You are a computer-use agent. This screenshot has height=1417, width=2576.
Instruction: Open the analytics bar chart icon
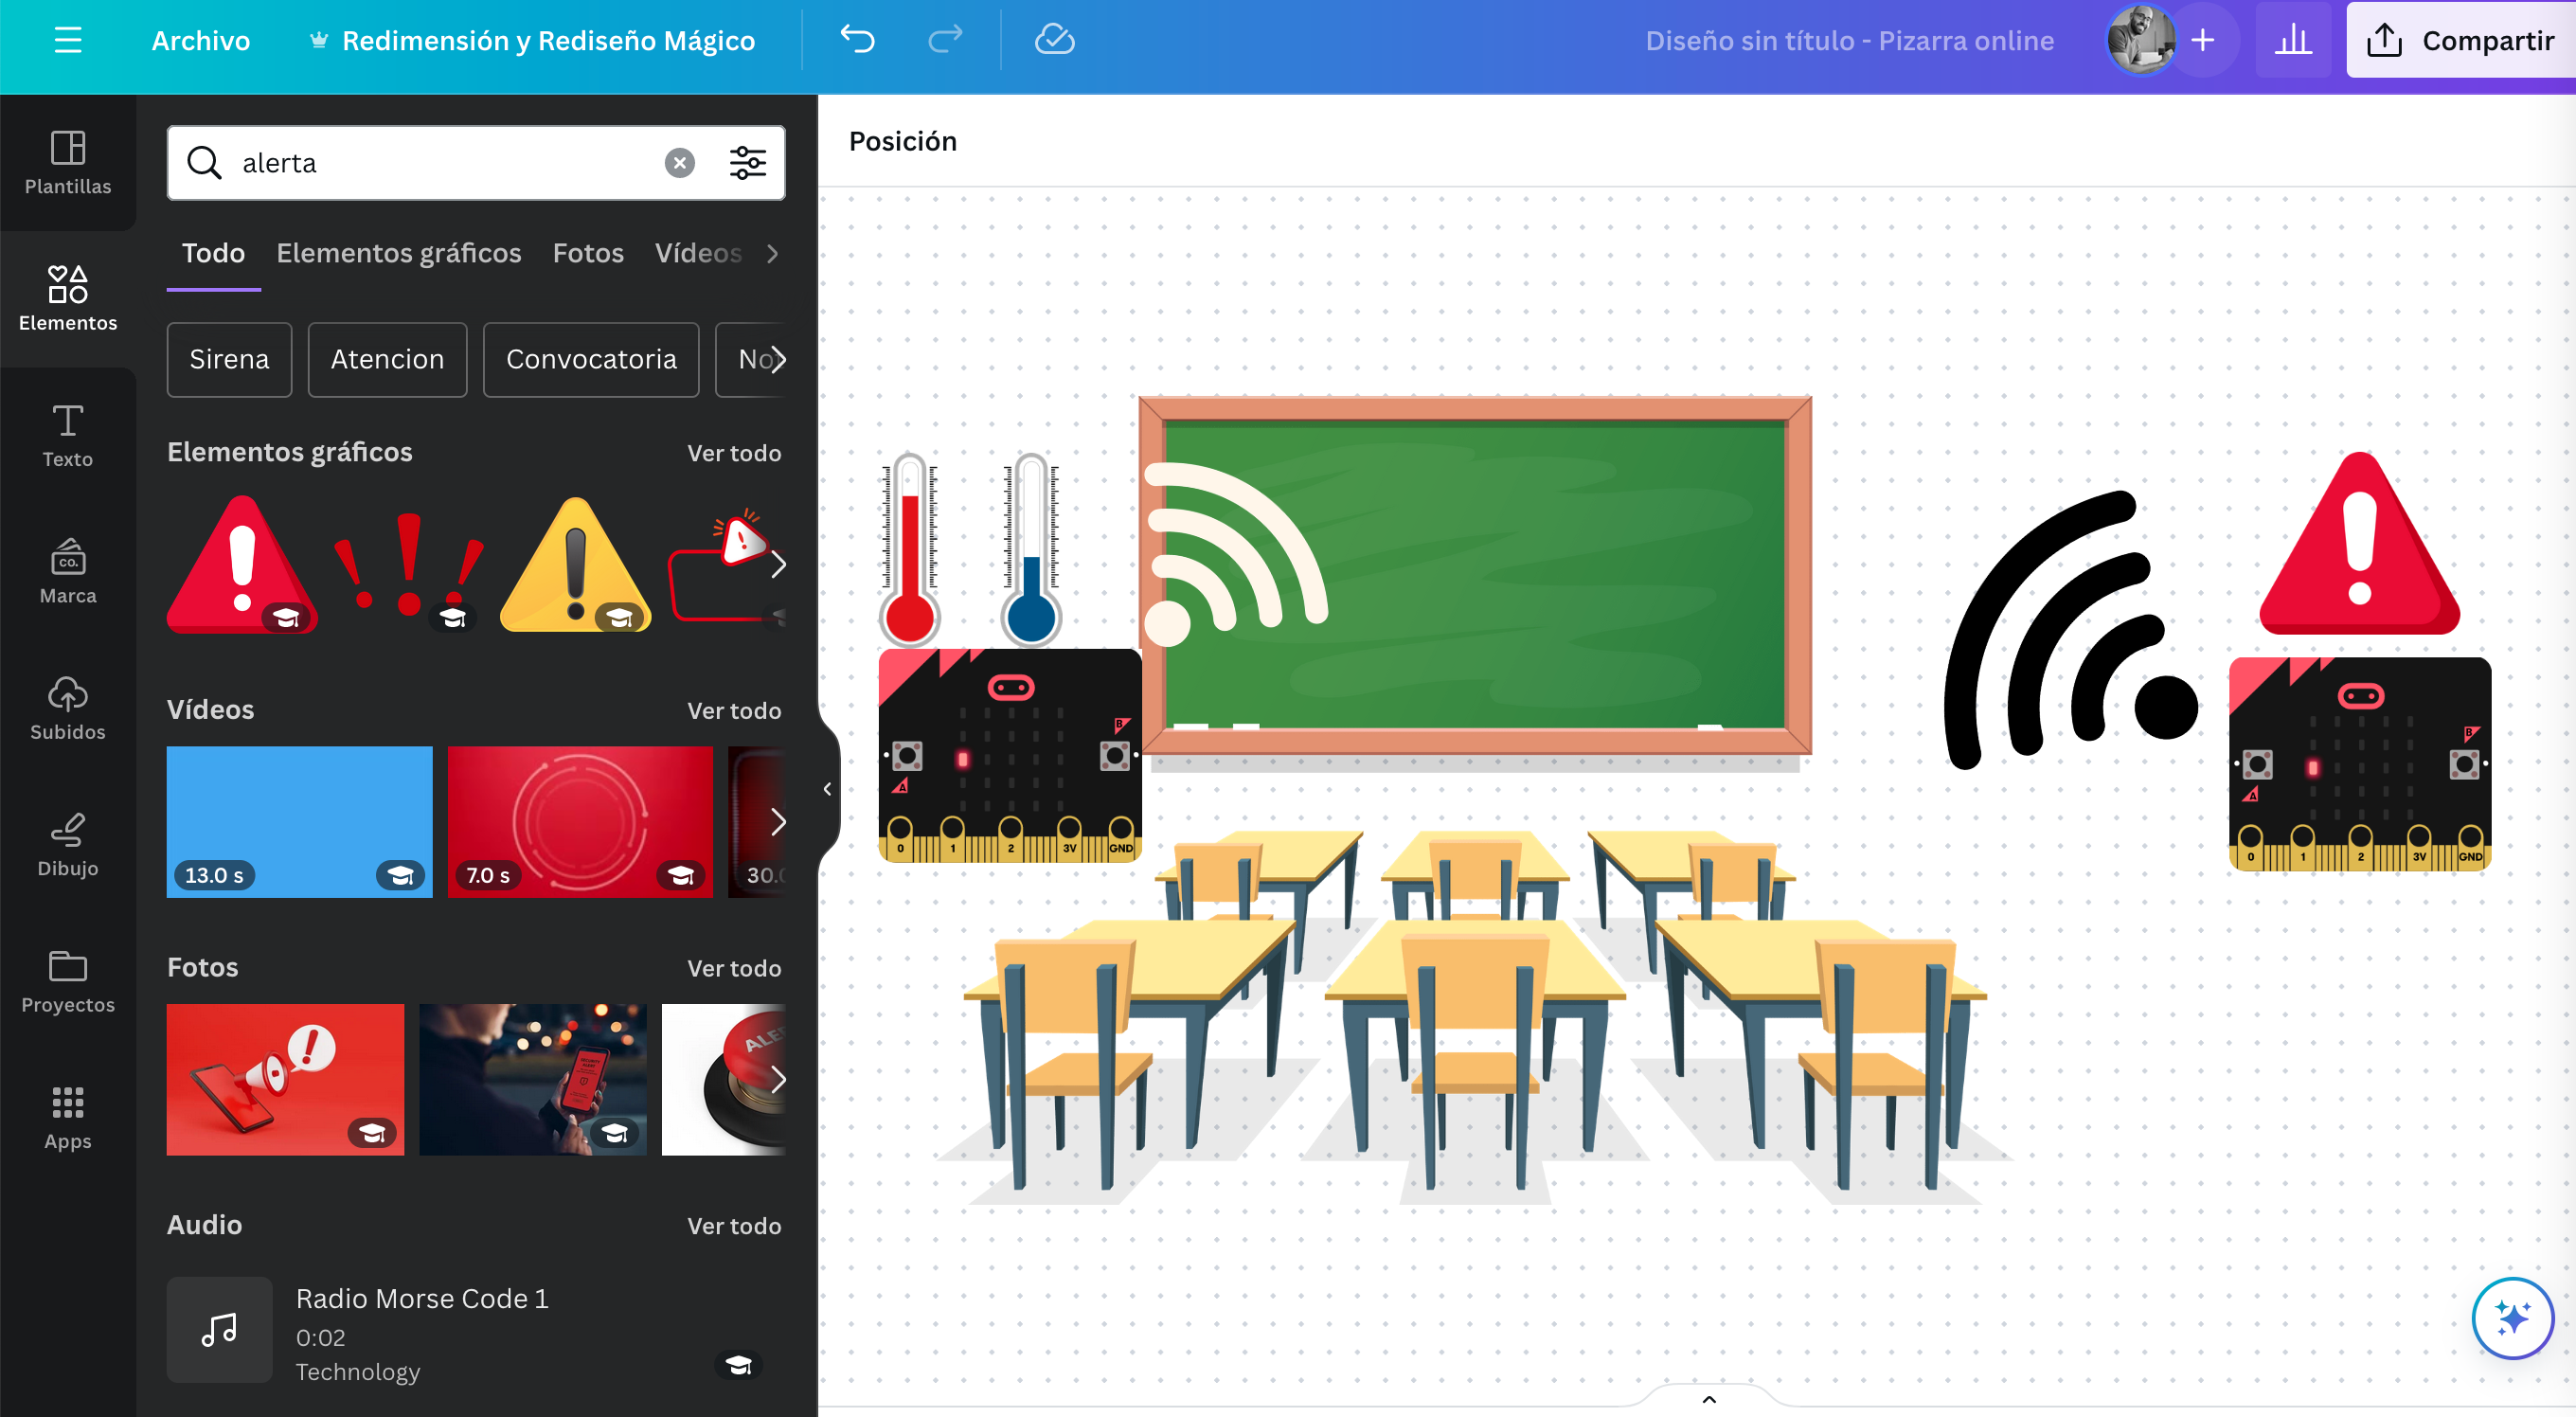[2292, 40]
